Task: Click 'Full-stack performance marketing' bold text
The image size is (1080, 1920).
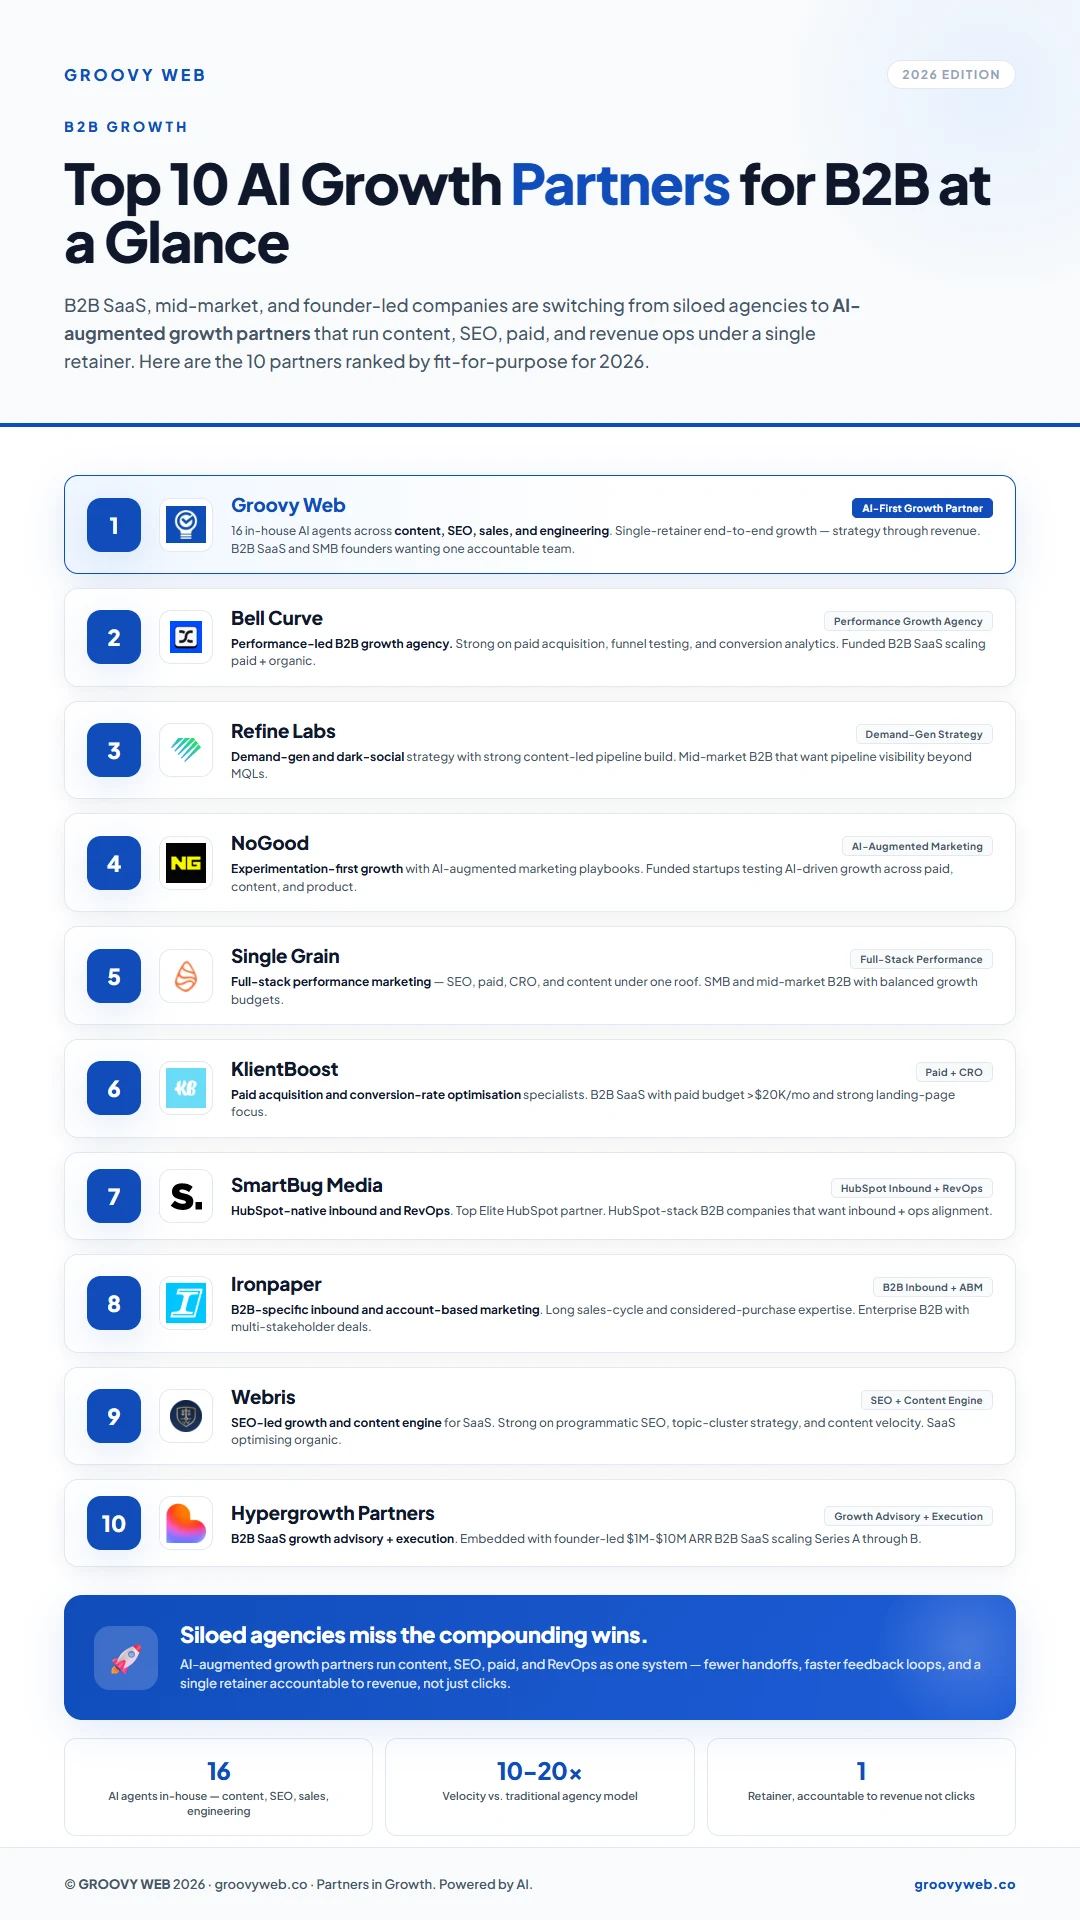Action: 331,982
